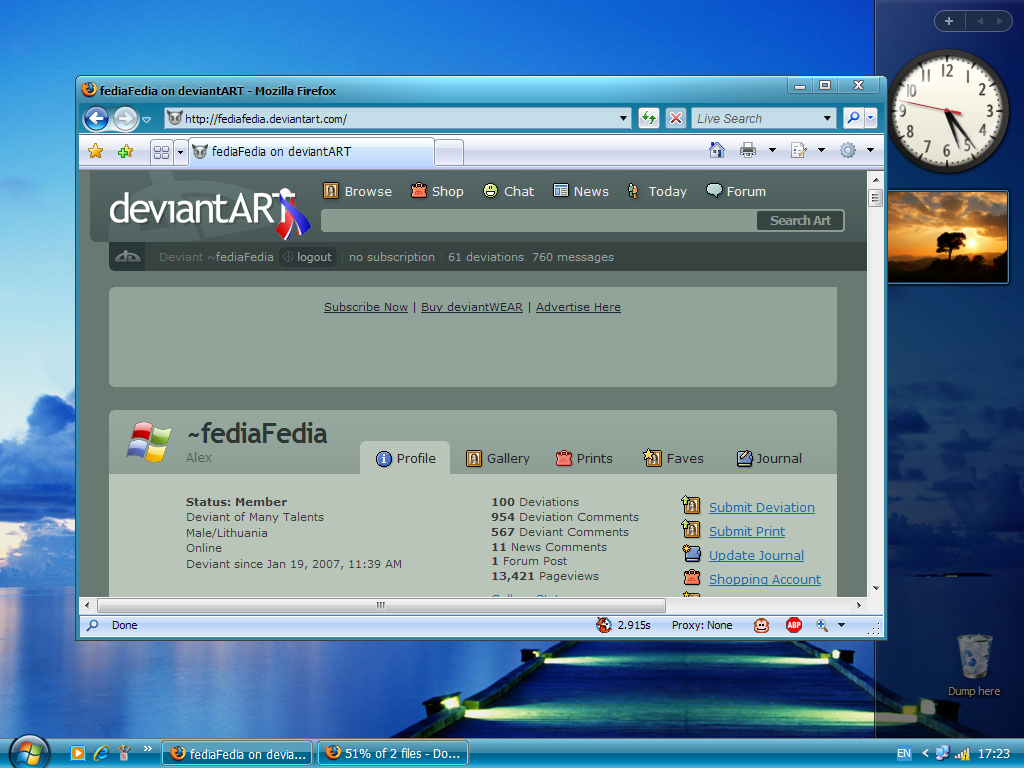Screen dimensions: 1024x768
Task: Show Quick Tabs grid icon
Action: click(161, 152)
